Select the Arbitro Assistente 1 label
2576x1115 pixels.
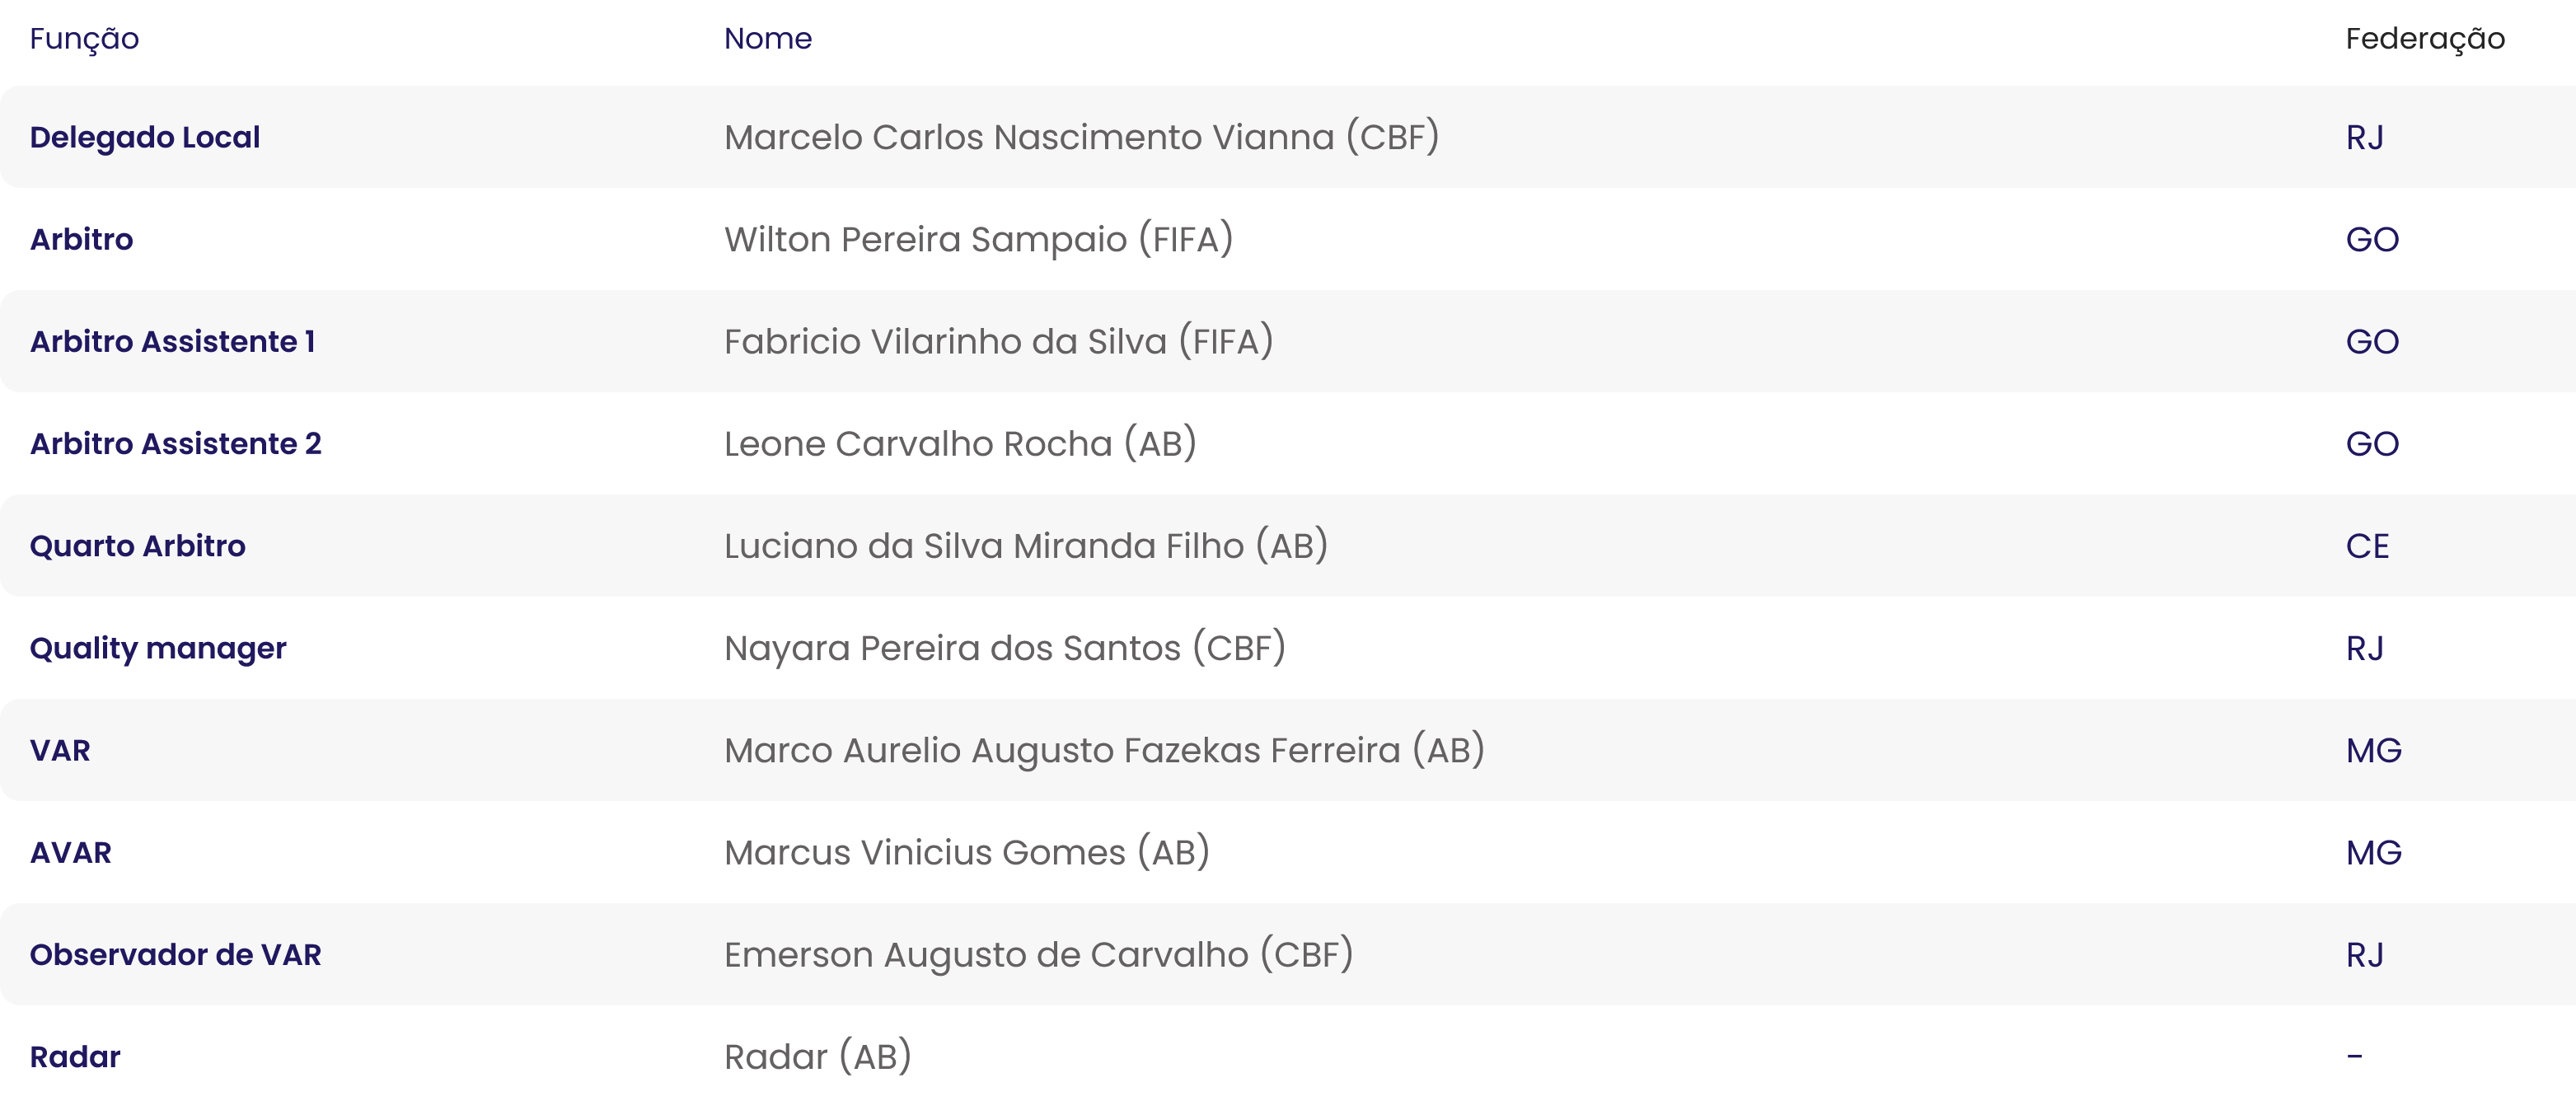tap(172, 341)
